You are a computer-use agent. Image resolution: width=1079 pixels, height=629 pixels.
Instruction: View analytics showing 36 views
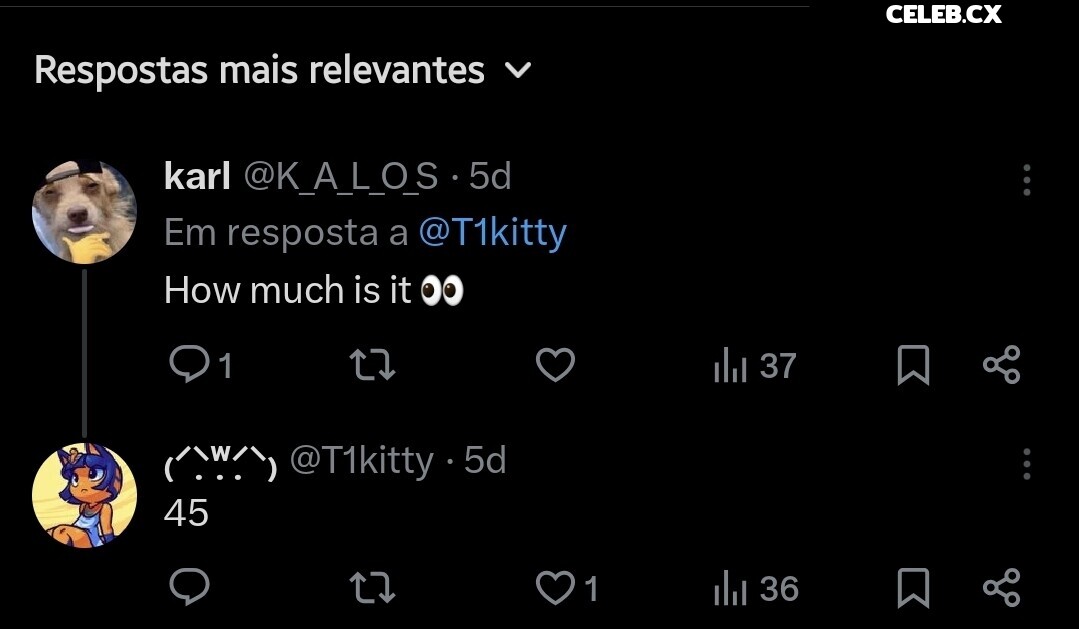click(757, 589)
